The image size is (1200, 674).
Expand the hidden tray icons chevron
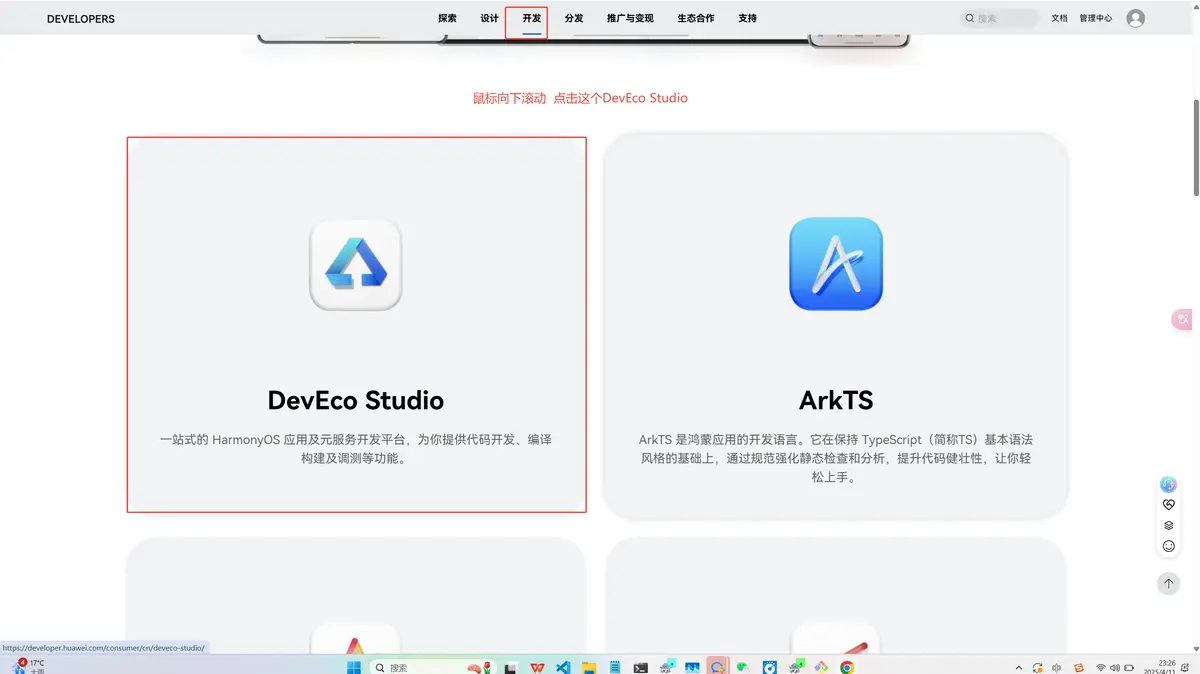1019,667
